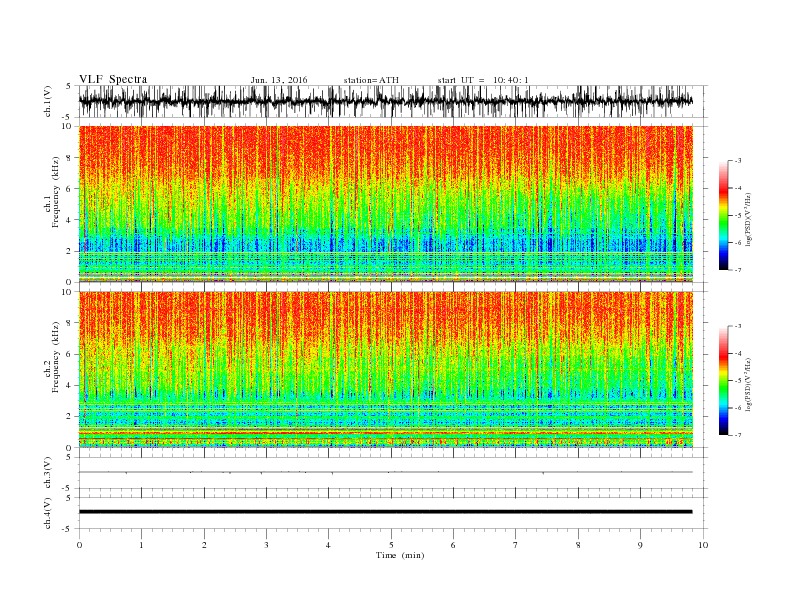This screenshot has width=792, height=612.
Task: Click the upper PSD color bar
Action: (723, 215)
